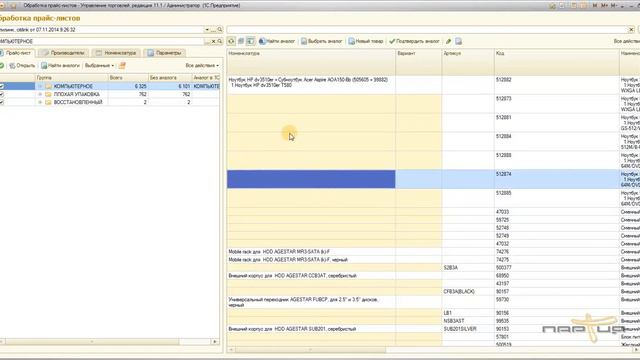Open left panel Все действия menu
The height and width of the screenshot is (360, 640).
coord(202,65)
